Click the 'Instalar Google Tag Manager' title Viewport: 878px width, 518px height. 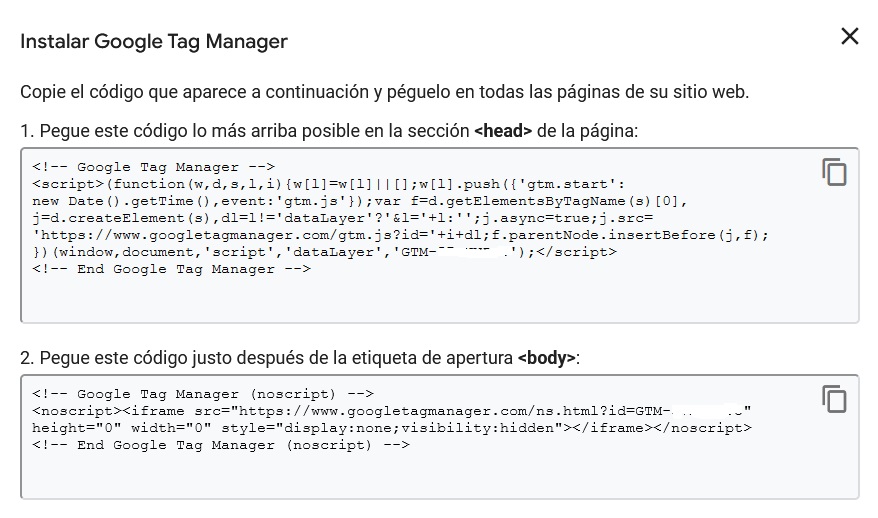tap(154, 41)
